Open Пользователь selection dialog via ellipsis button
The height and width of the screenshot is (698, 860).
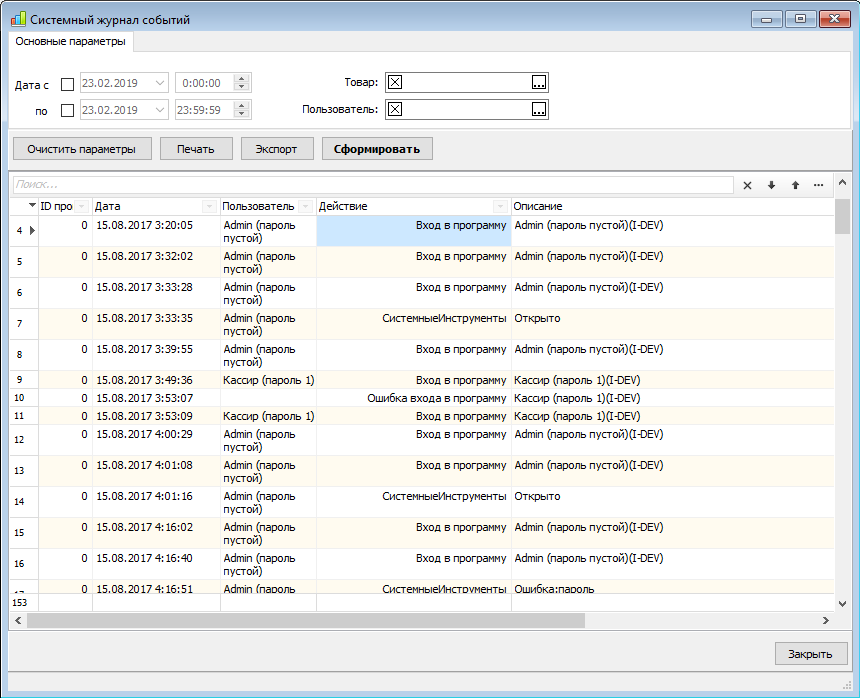(x=539, y=109)
